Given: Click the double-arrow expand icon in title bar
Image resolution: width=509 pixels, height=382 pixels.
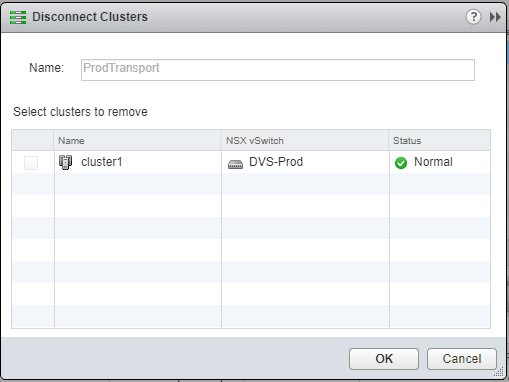Looking at the screenshot, I should pos(495,17).
